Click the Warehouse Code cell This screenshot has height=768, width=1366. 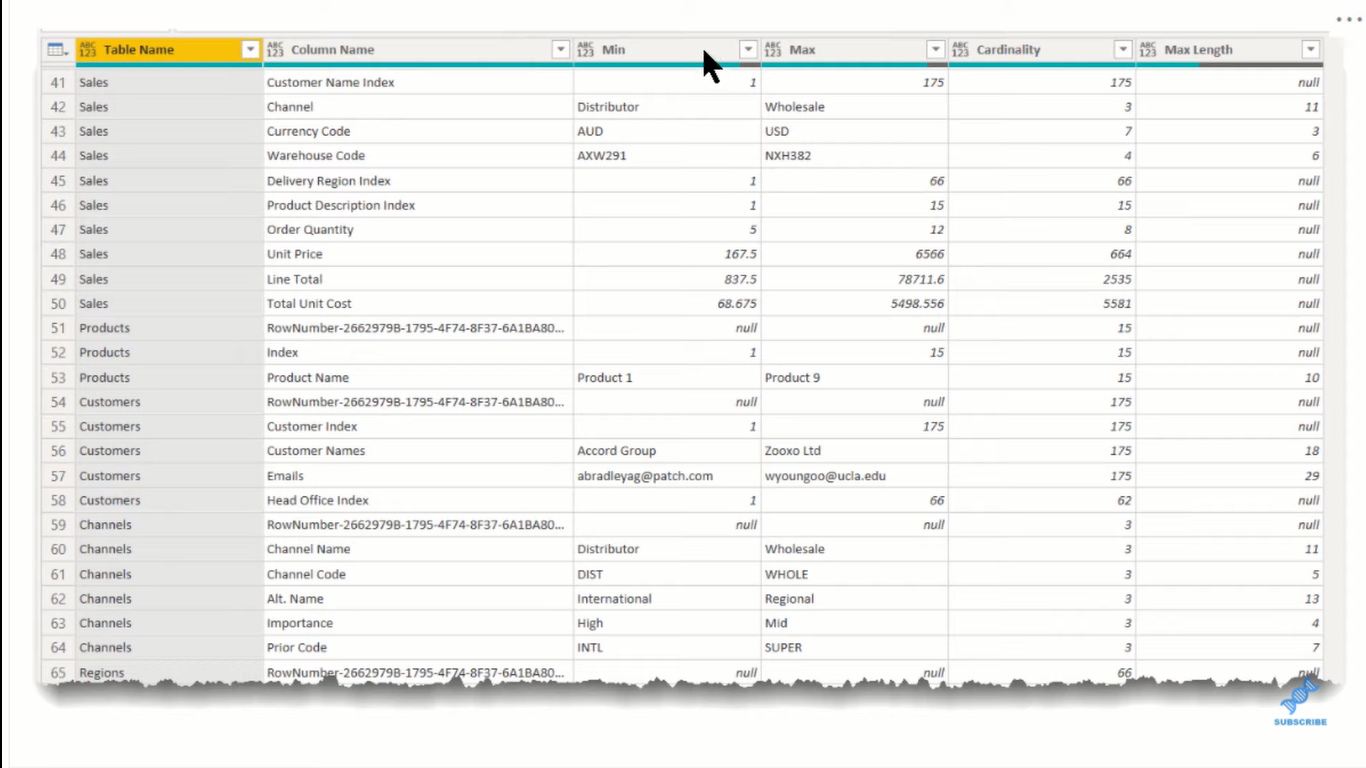pos(418,156)
